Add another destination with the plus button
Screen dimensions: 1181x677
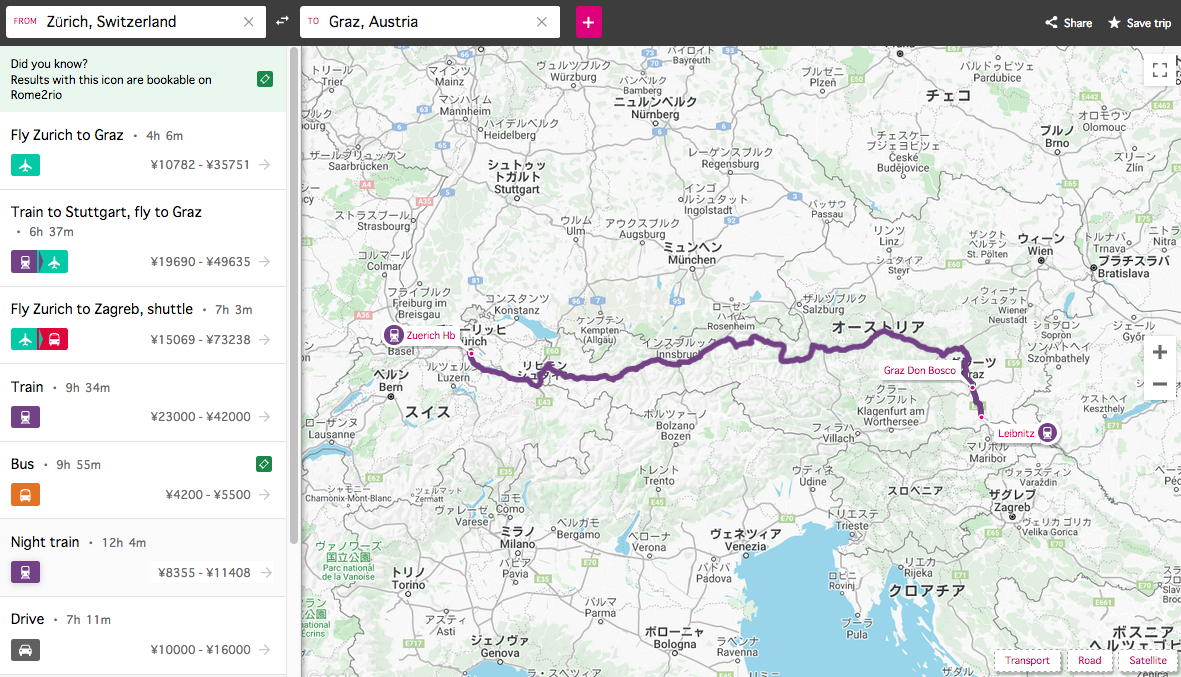pyautogui.click(x=588, y=22)
